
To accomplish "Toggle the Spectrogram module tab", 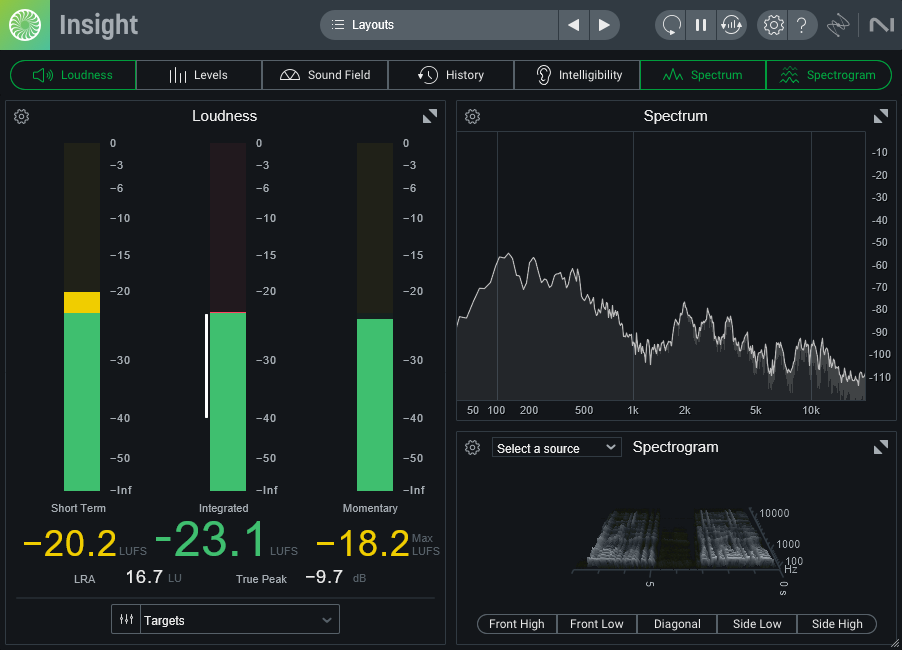I will click(x=829, y=75).
